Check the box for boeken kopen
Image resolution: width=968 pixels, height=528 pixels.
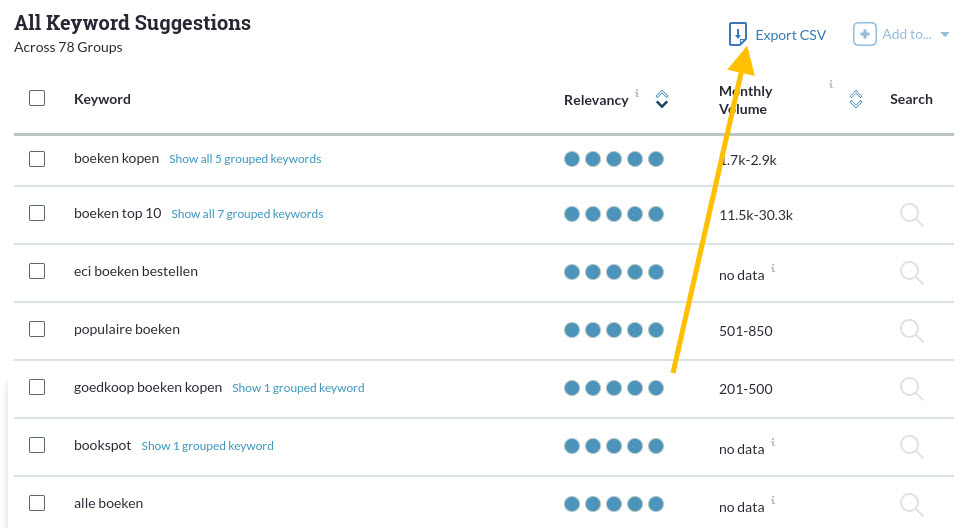37,158
